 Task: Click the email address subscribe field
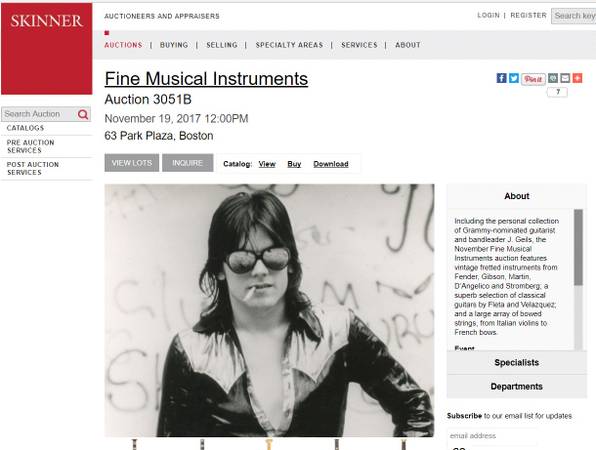pyautogui.click(x=493, y=436)
